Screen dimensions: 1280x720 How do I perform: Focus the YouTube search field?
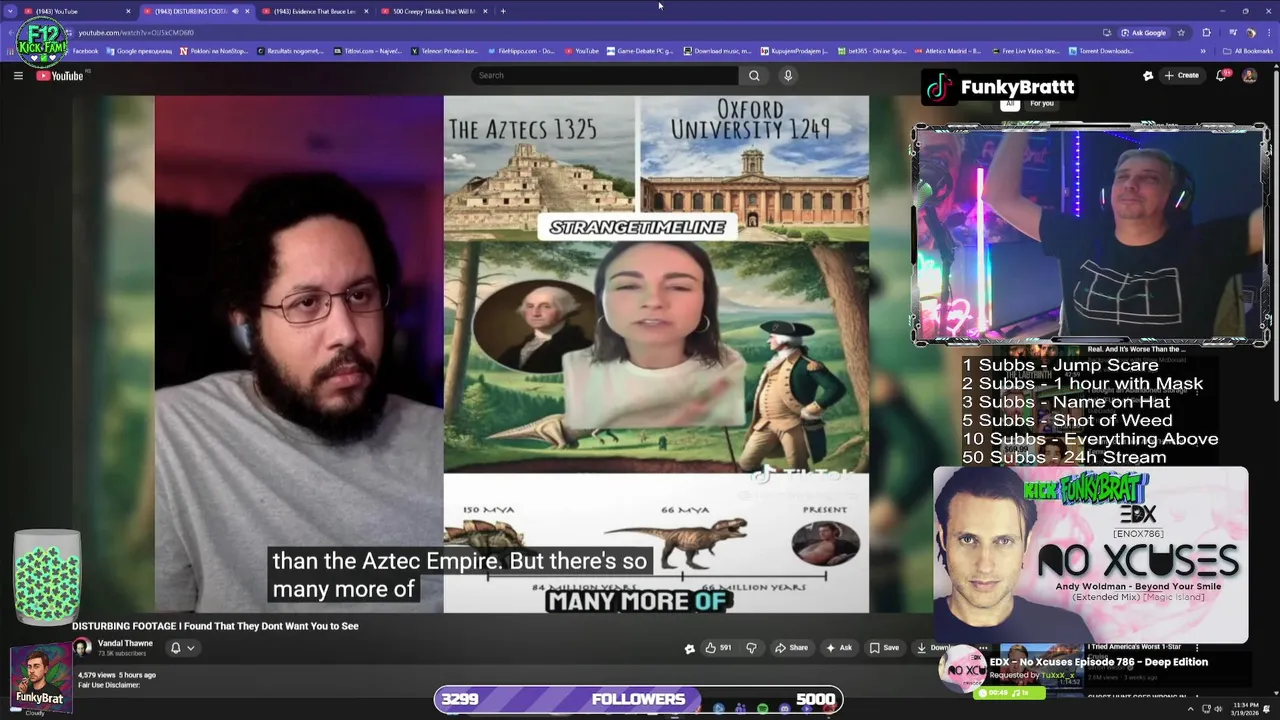pyautogui.click(x=605, y=75)
